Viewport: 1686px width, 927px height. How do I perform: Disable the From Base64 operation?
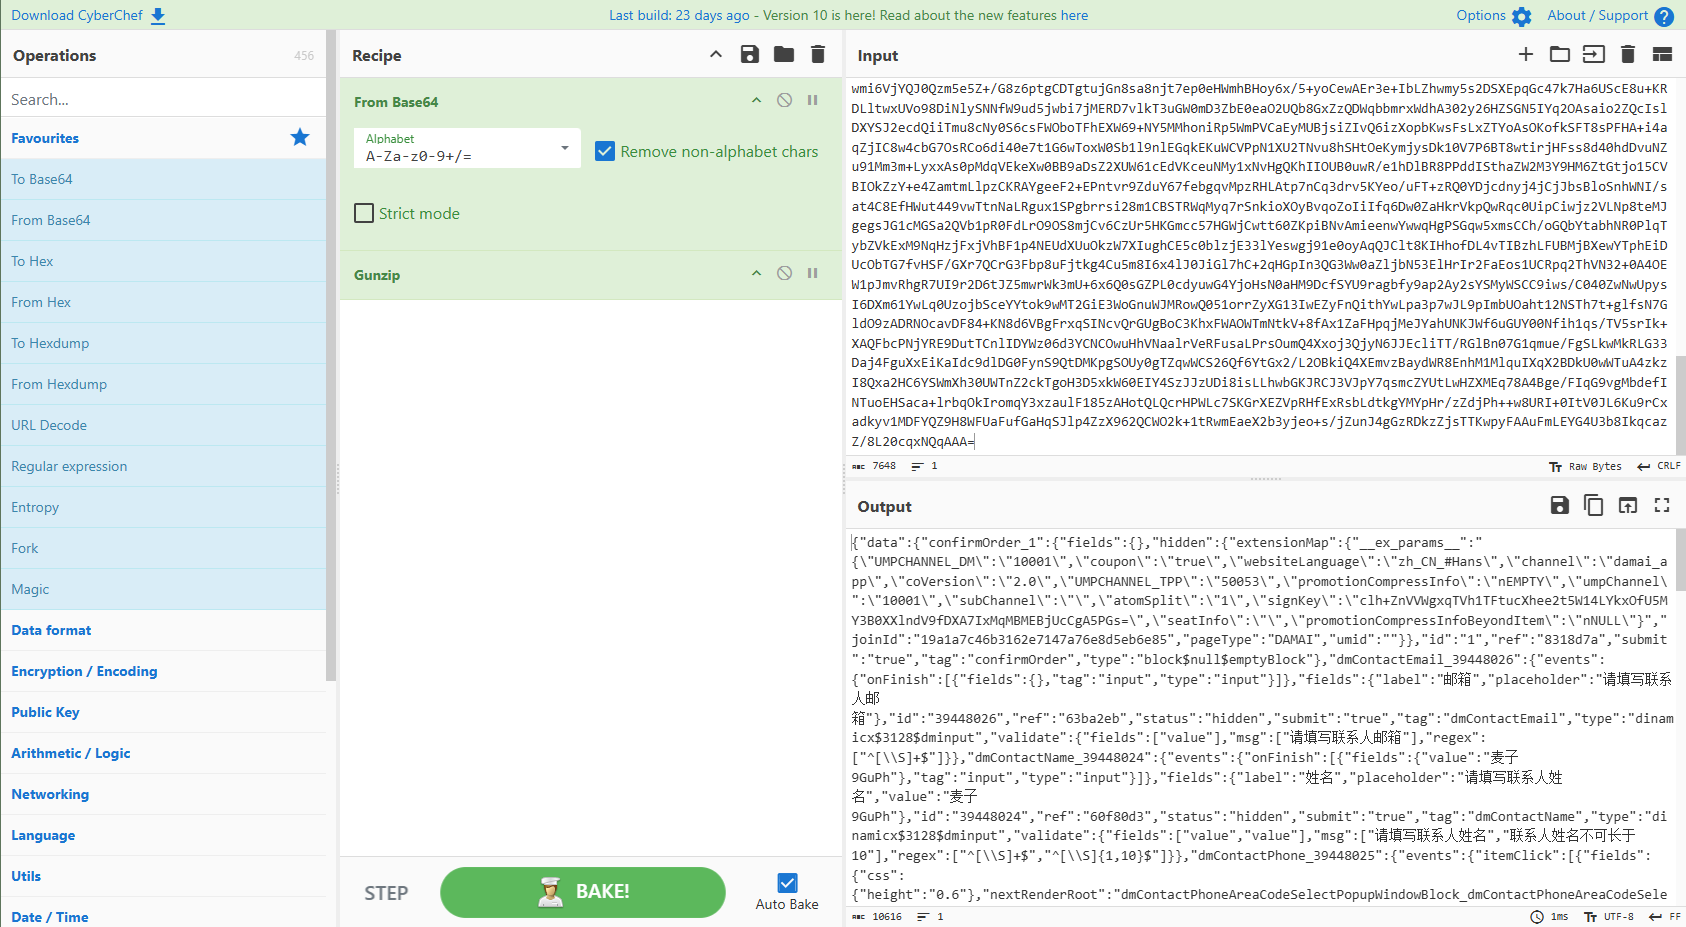(785, 101)
